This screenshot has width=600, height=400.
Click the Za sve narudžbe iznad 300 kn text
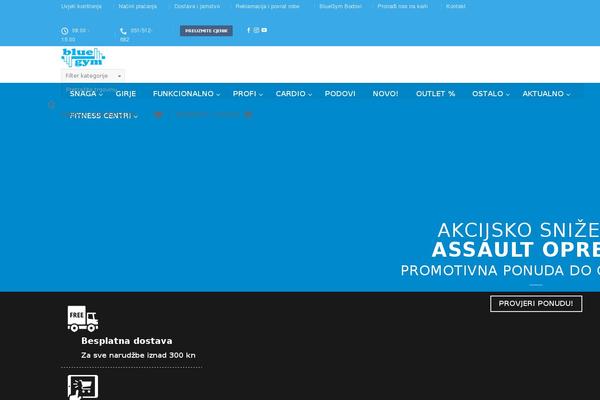coord(138,355)
